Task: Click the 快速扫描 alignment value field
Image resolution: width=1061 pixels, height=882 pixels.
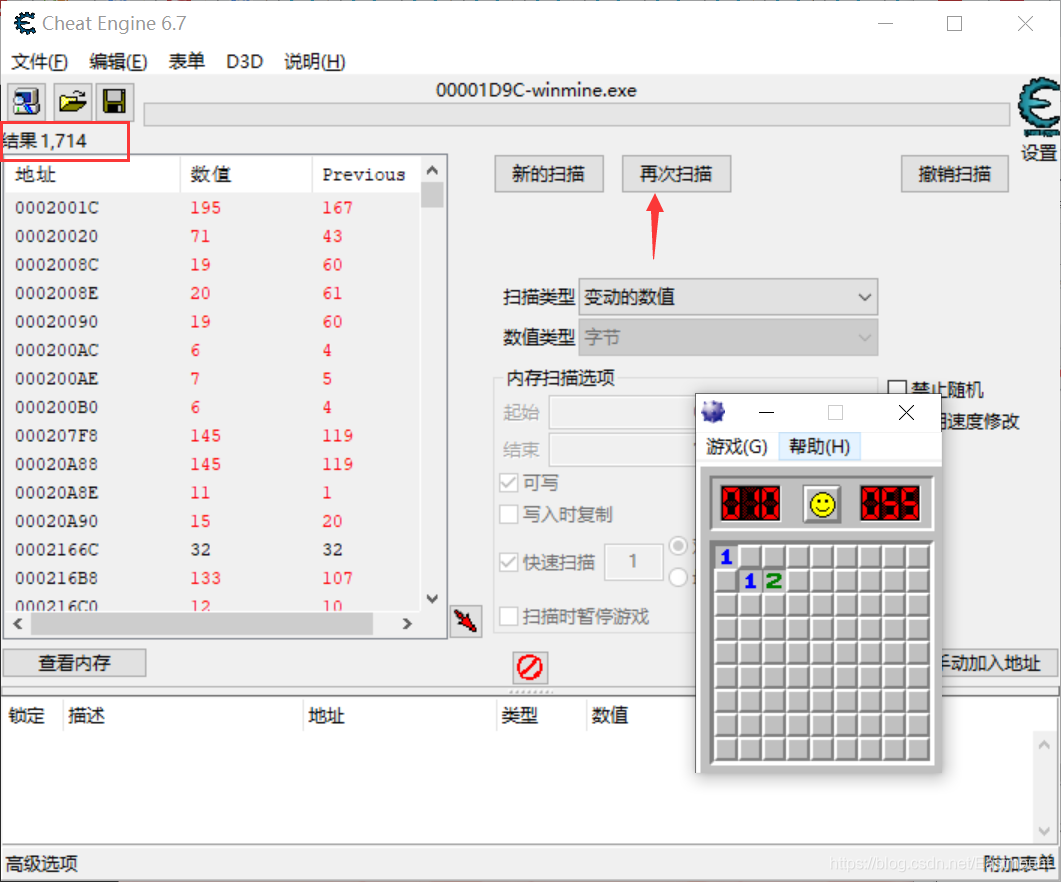Action: click(633, 561)
